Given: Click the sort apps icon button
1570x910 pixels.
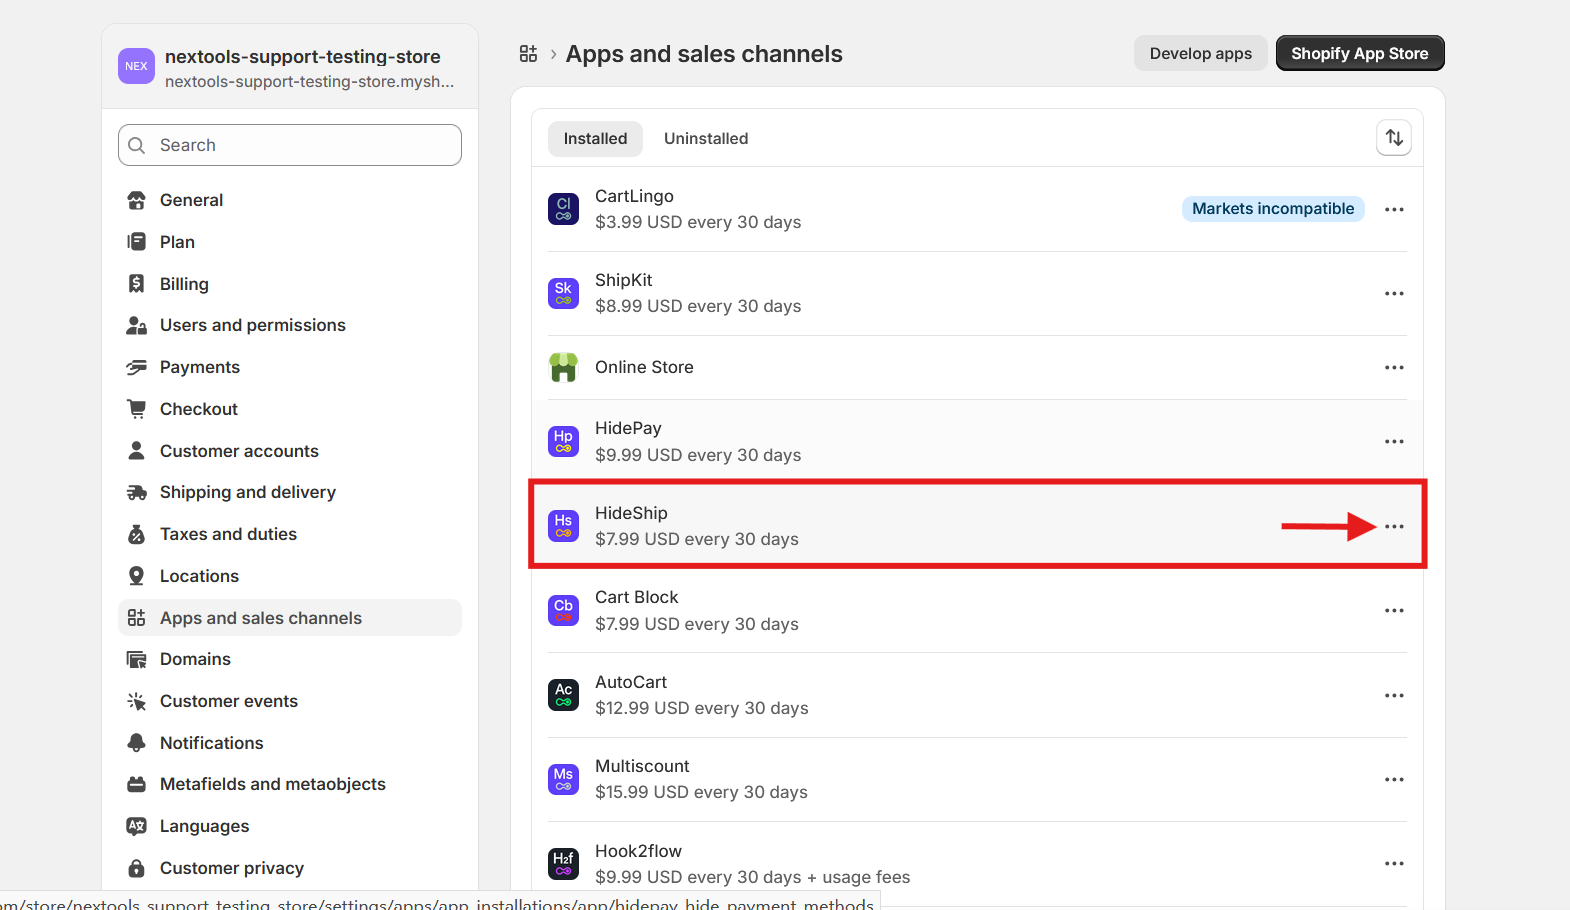Looking at the screenshot, I should [1394, 138].
